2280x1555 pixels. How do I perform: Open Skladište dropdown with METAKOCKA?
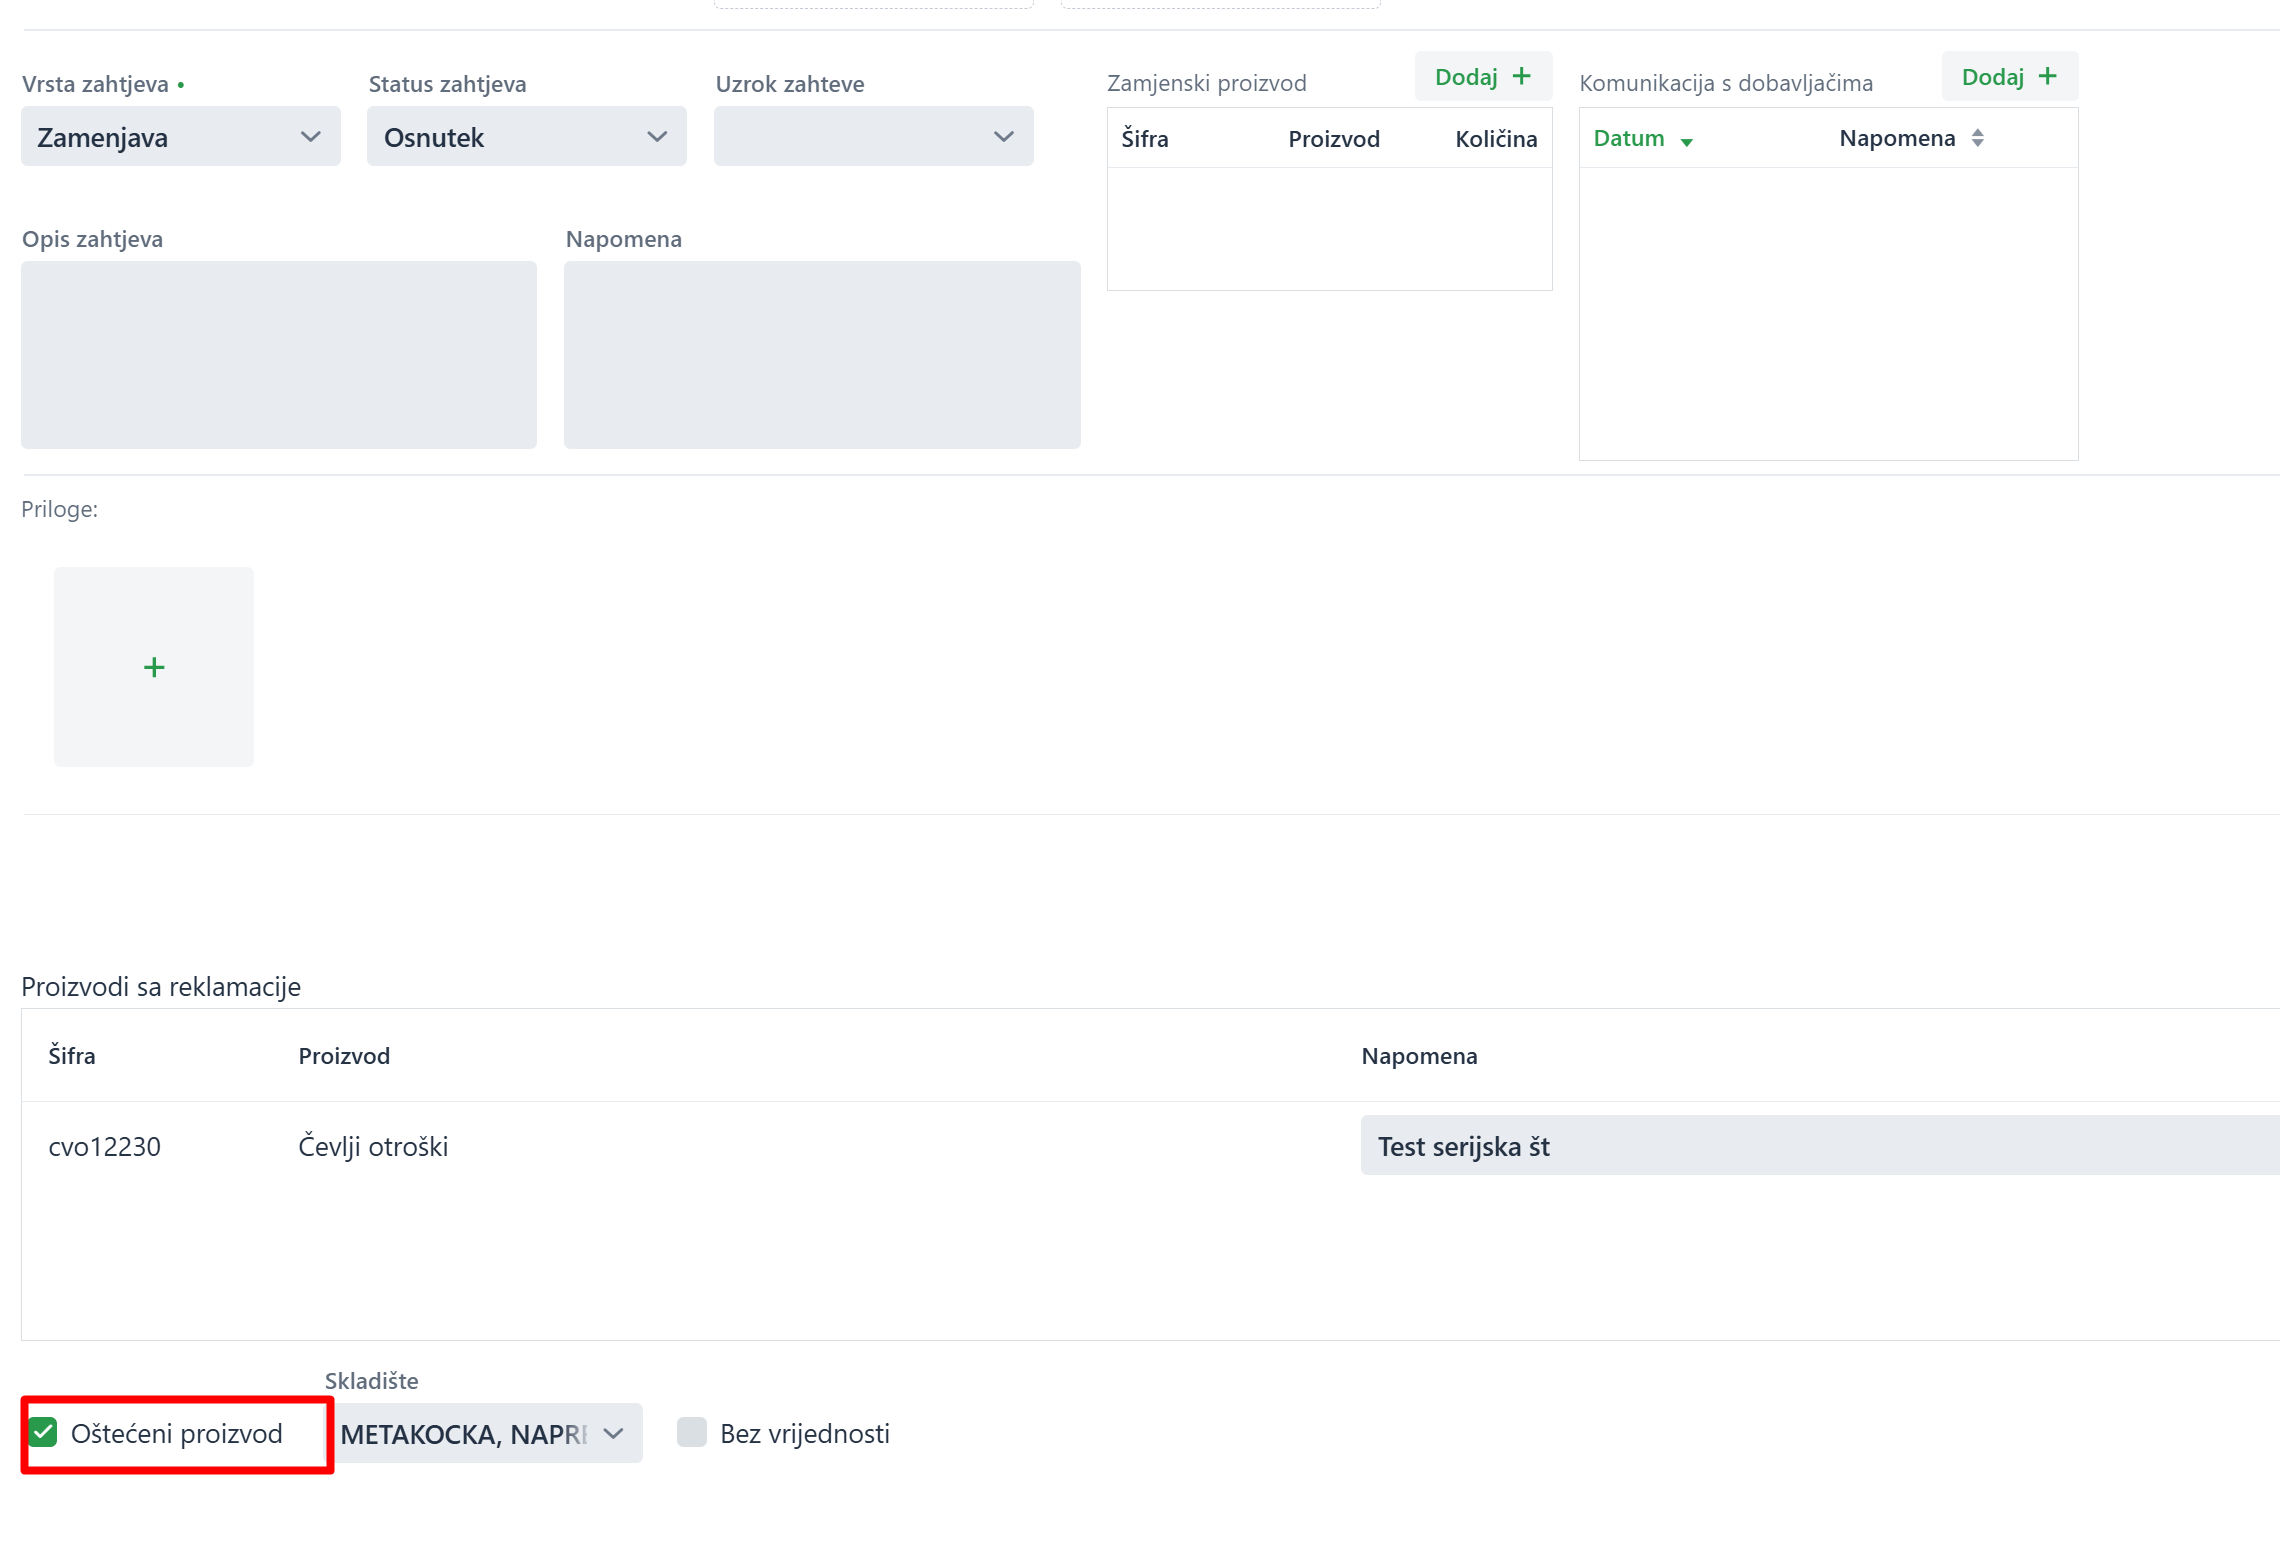(483, 1434)
